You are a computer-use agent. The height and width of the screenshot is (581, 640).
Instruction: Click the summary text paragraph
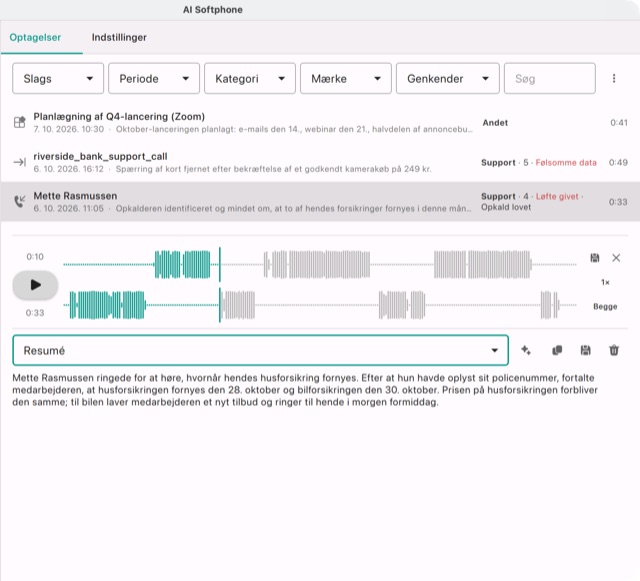coord(305,390)
